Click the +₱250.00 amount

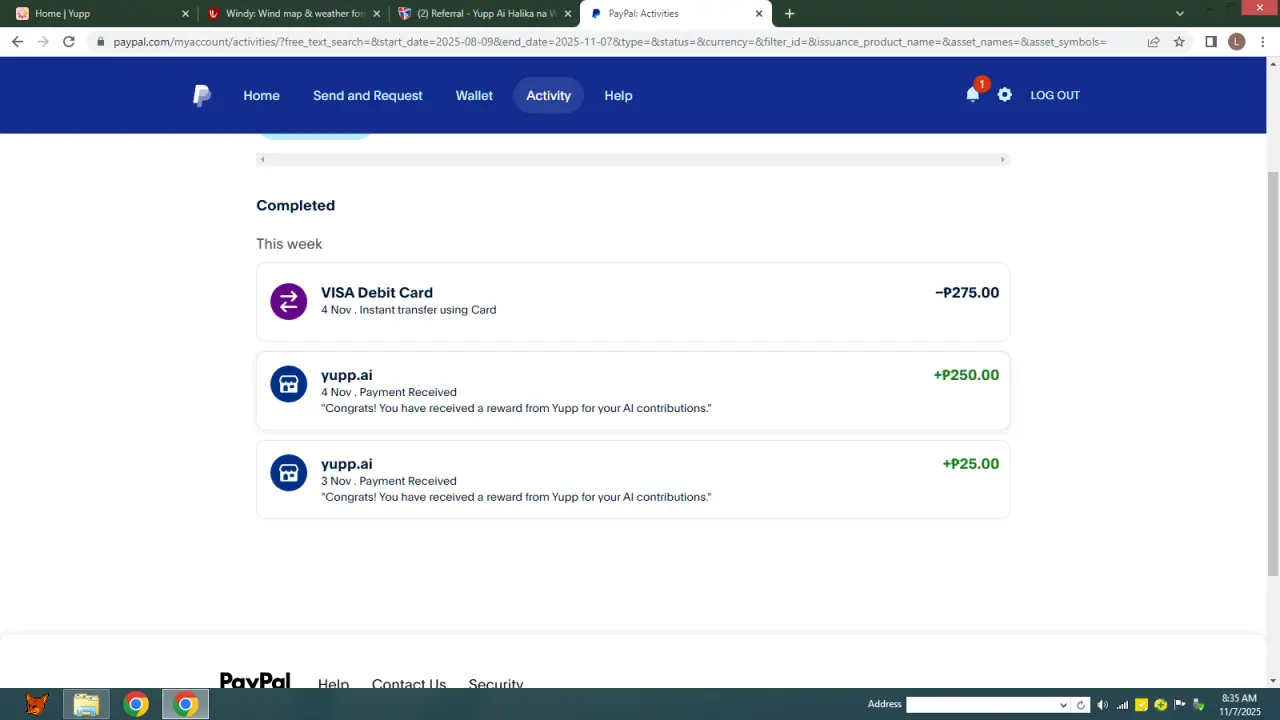pyautogui.click(x=966, y=375)
